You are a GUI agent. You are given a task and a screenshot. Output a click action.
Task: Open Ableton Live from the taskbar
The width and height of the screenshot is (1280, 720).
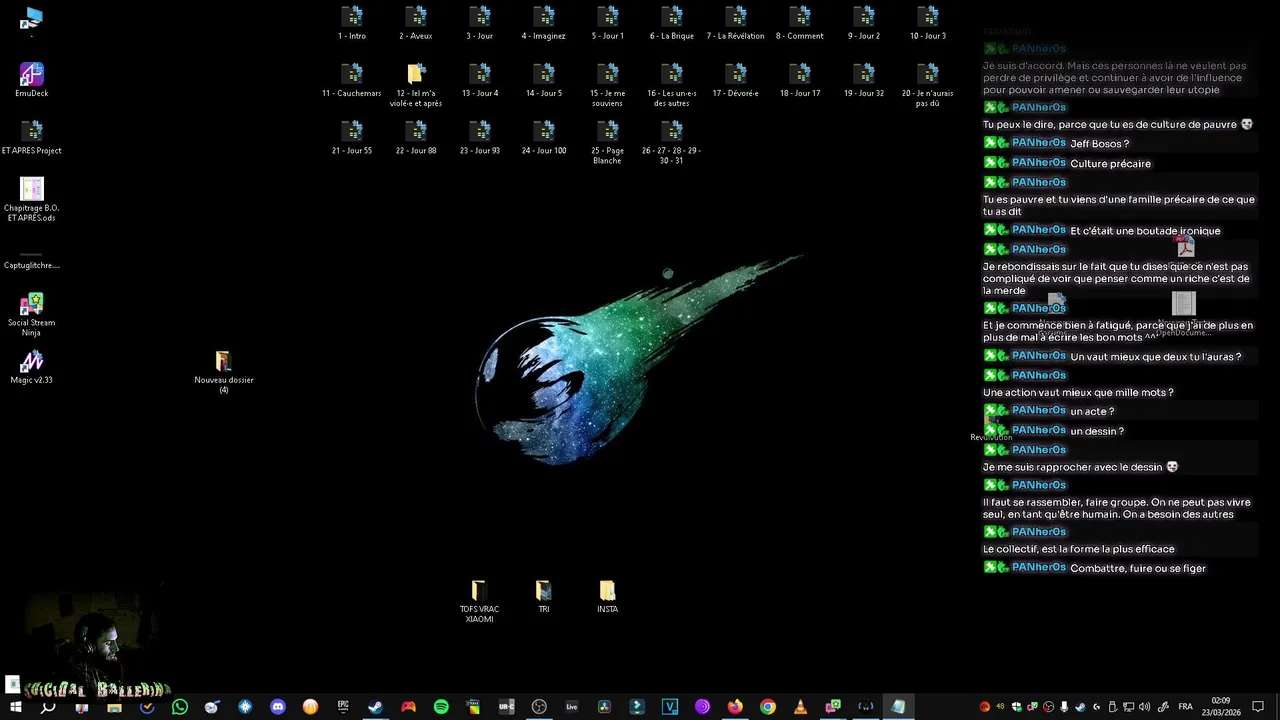pyautogui.click(x=572, y=707)
